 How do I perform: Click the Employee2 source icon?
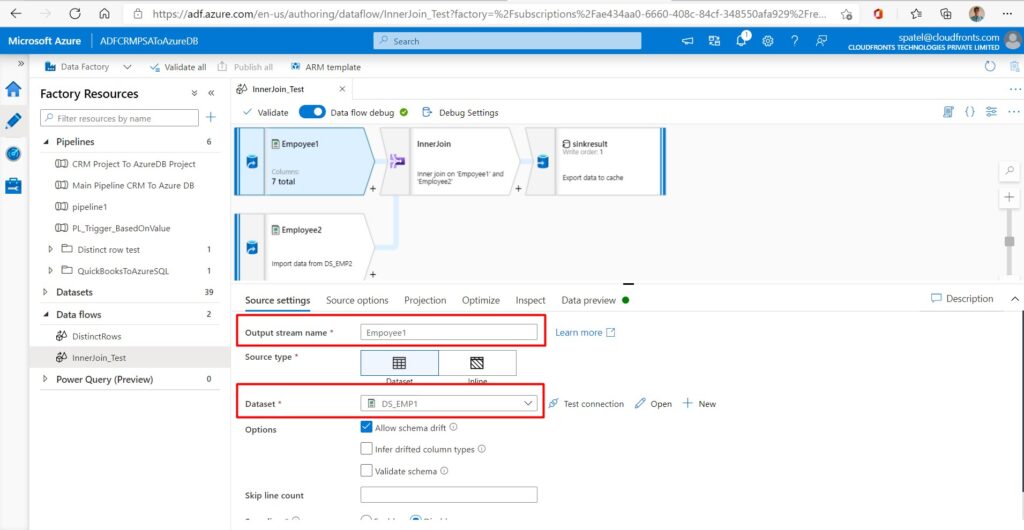(252, 248)
